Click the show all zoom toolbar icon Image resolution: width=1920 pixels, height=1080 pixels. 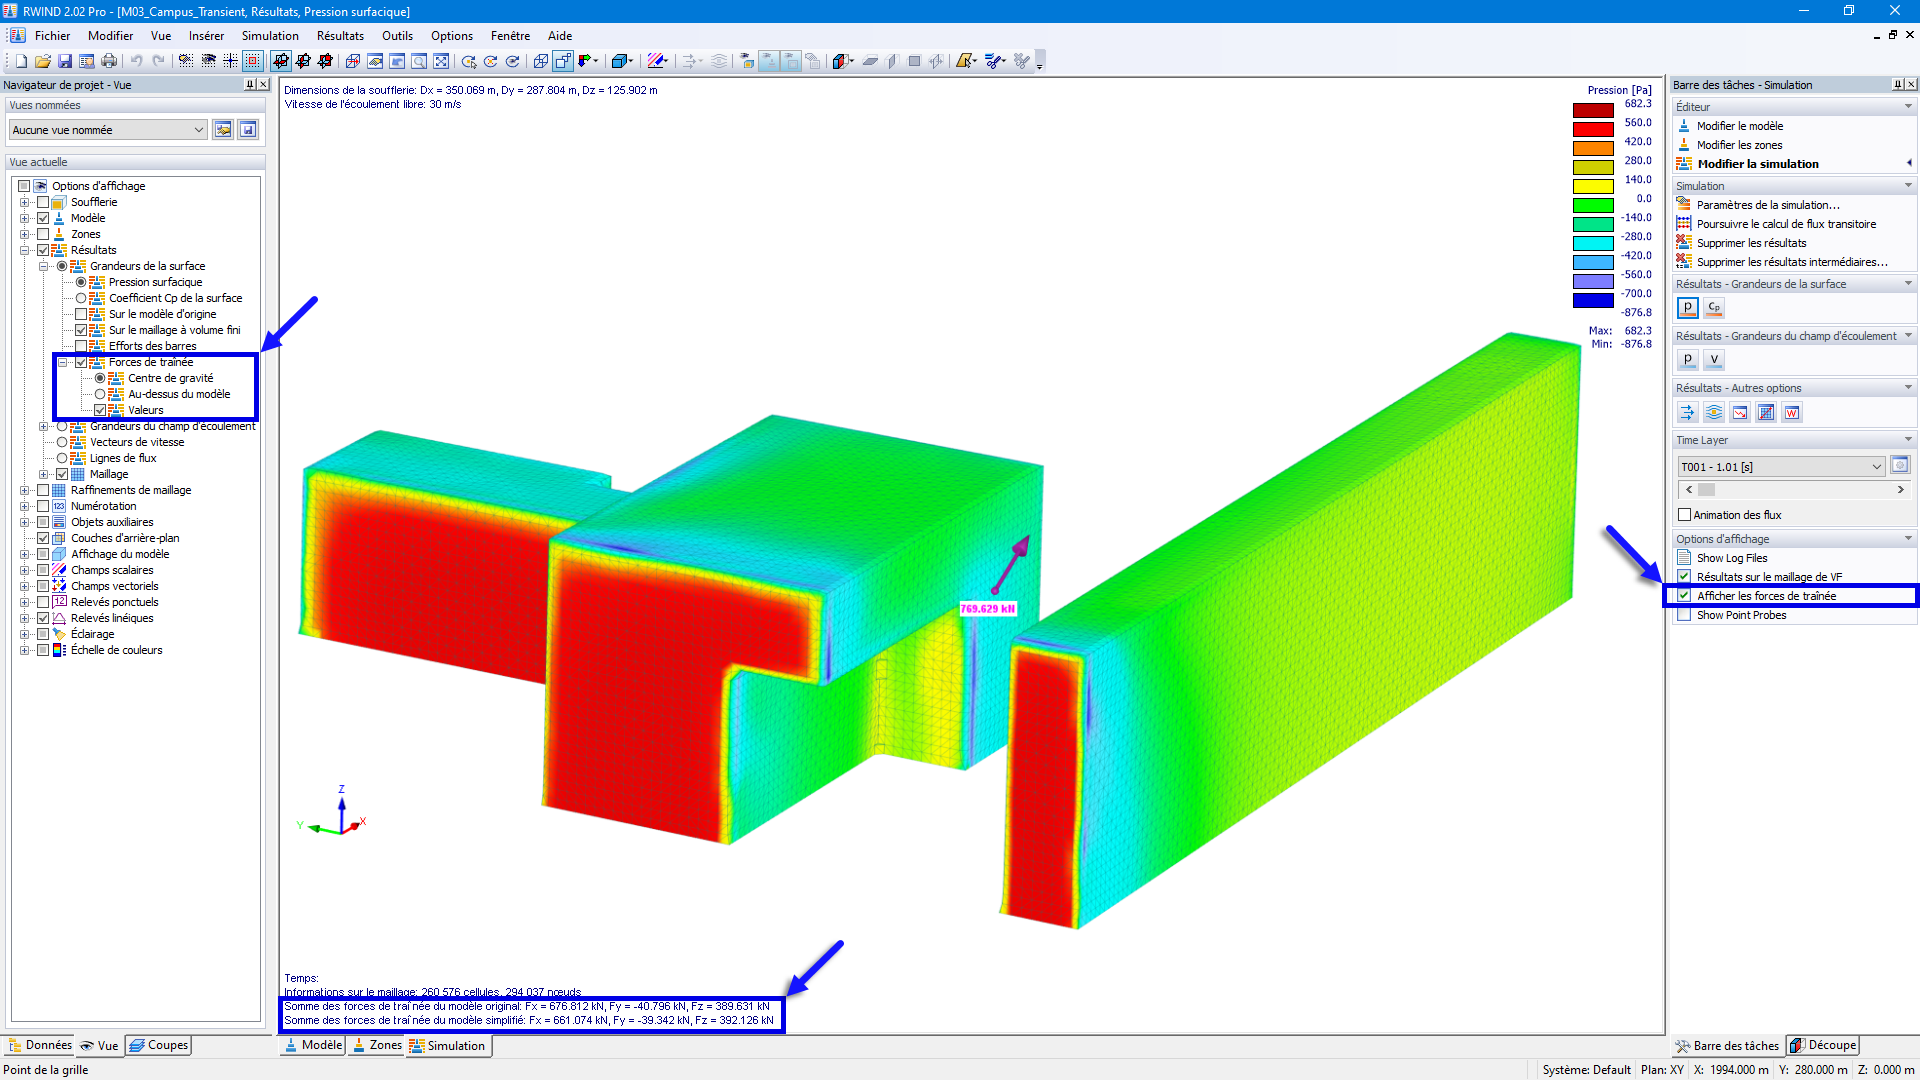pyautogui.click(x=441, y=61)
